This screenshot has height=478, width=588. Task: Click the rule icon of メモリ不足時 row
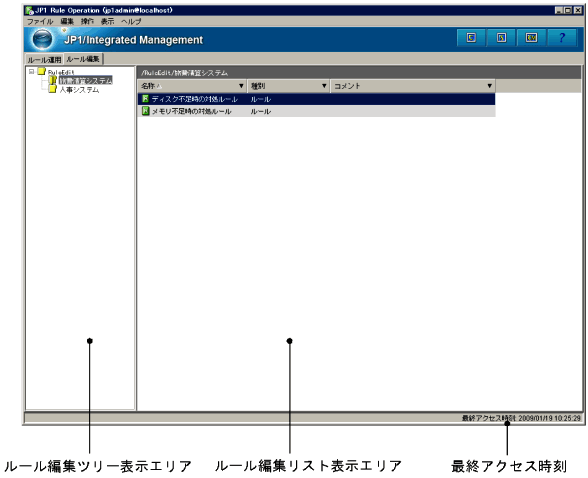(146, 111)
